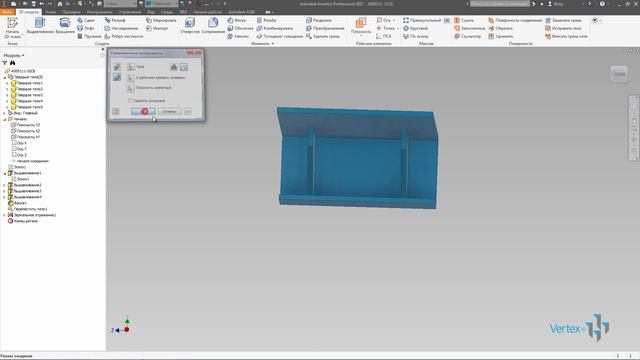Collapse the Начало (Origin) folder
Viewport: 640px width, 360px height.
click(5, 119)
